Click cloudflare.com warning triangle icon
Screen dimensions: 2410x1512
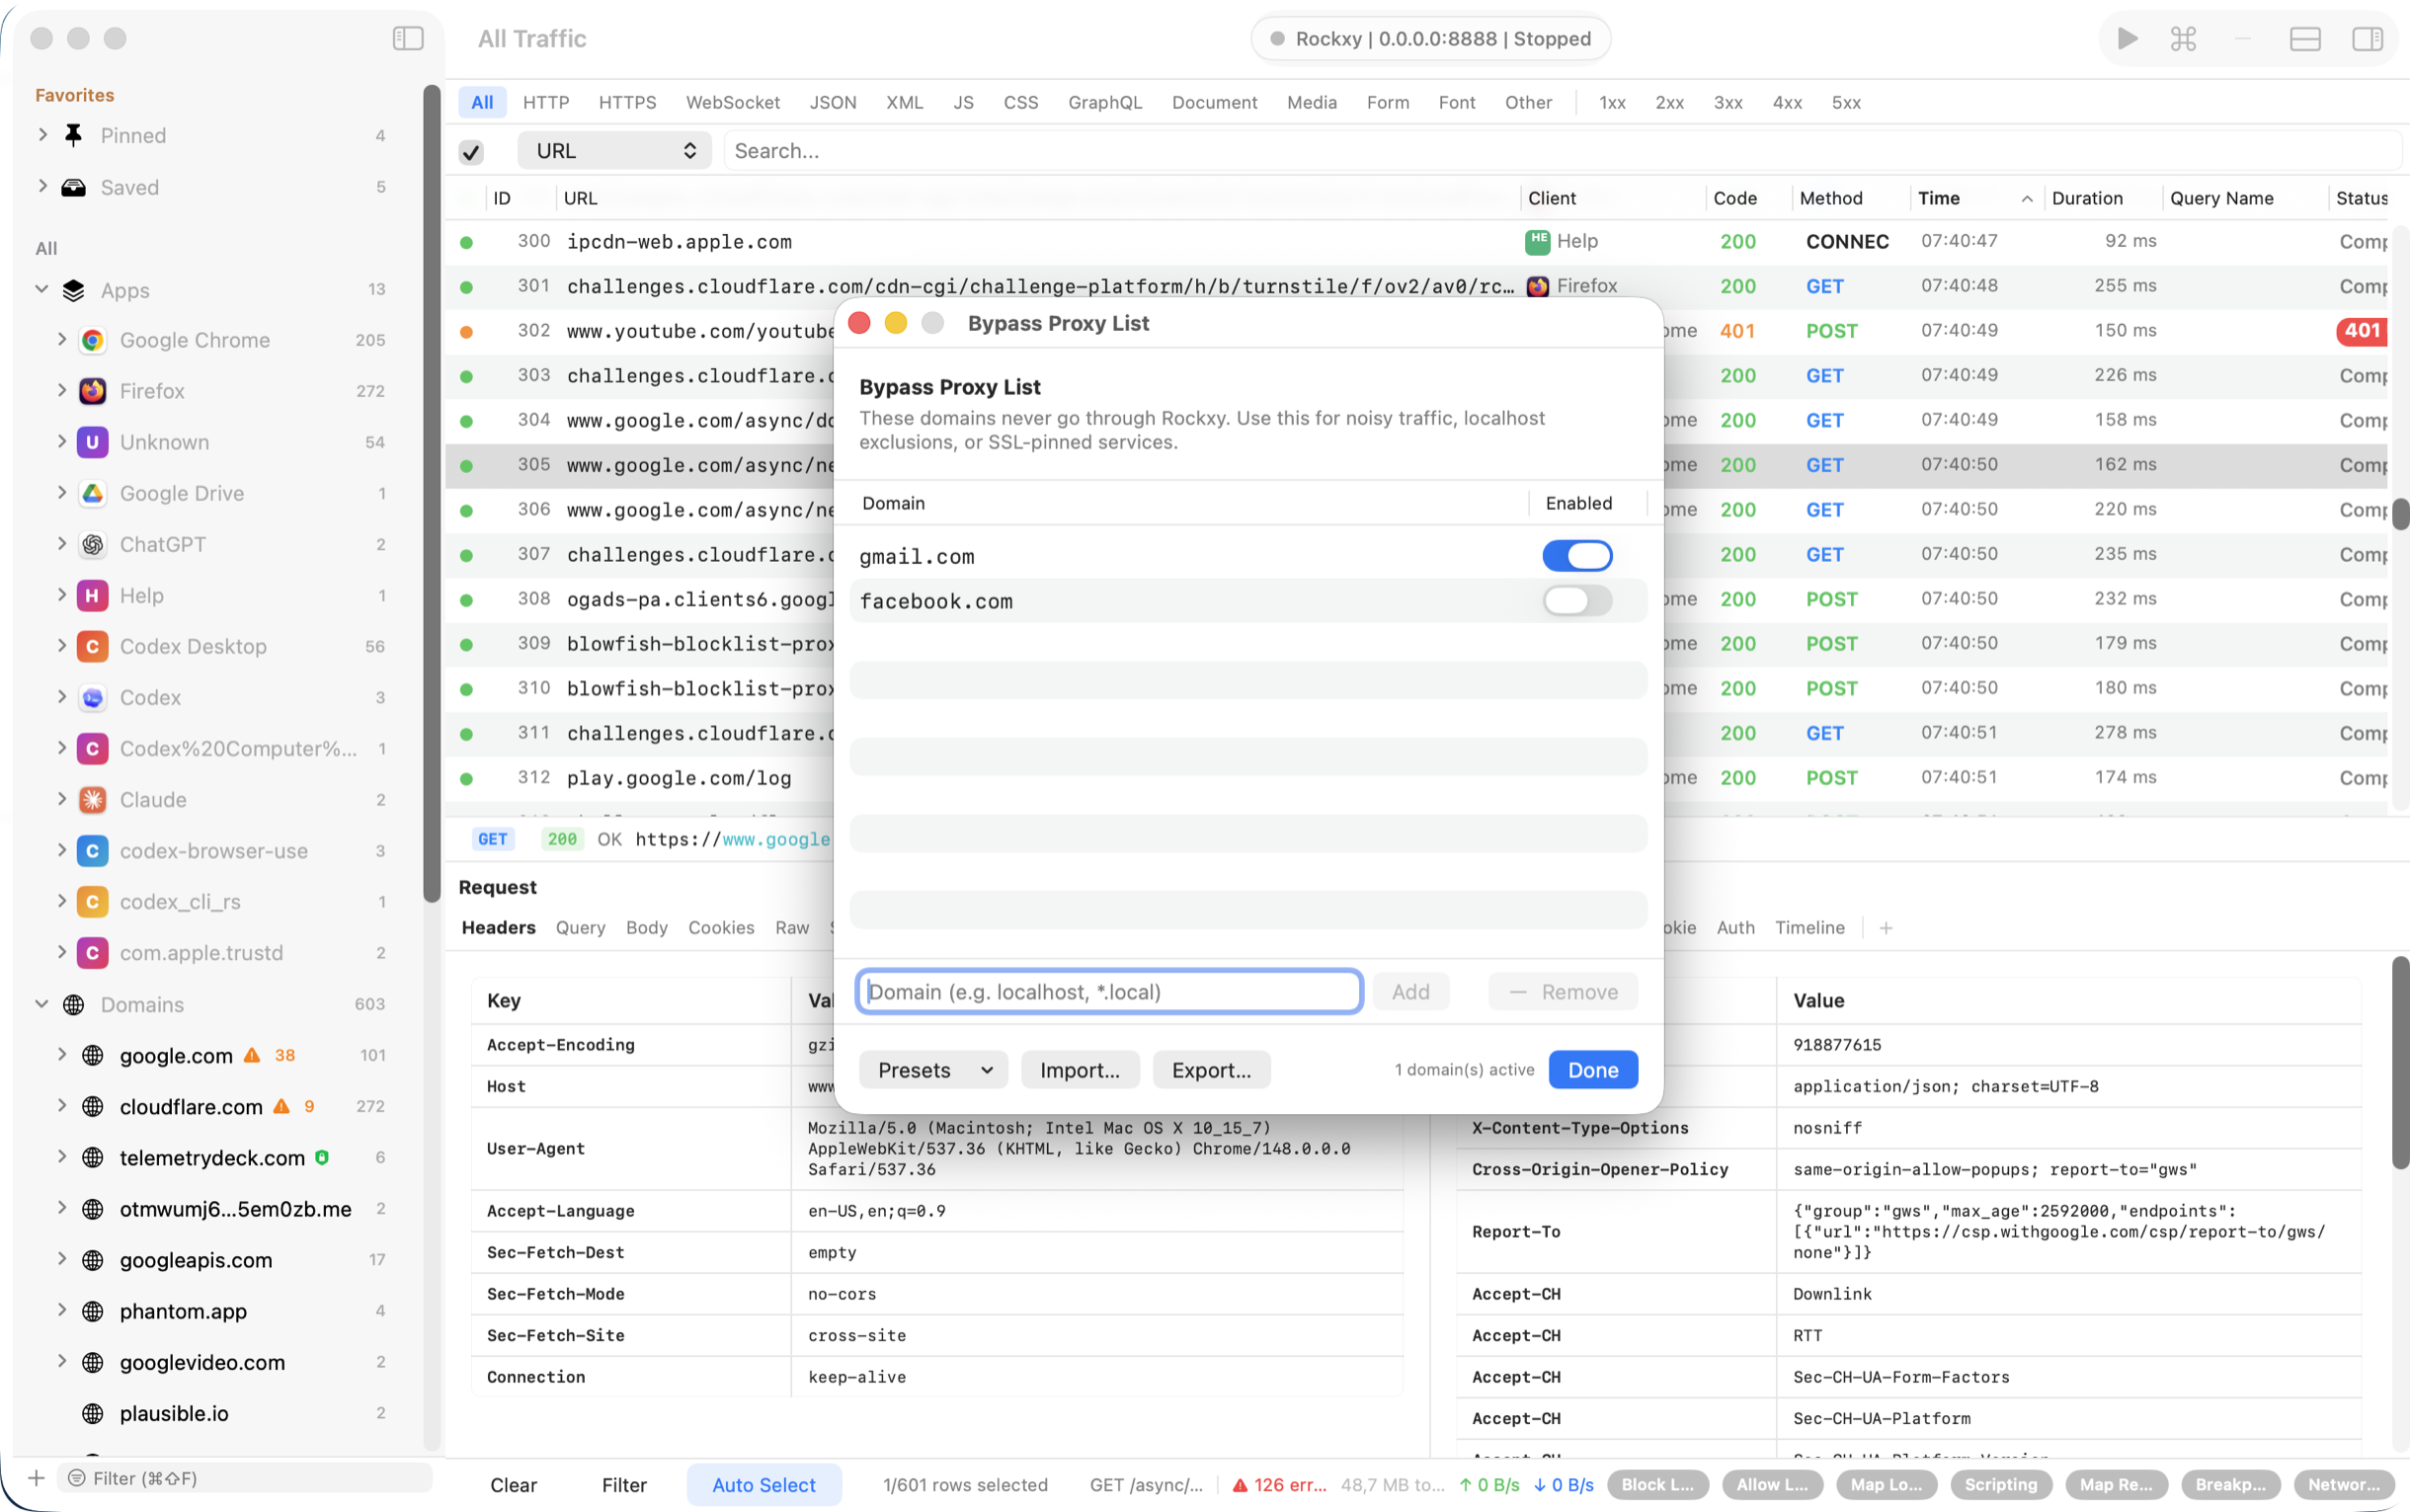[x=282, y=1106]
